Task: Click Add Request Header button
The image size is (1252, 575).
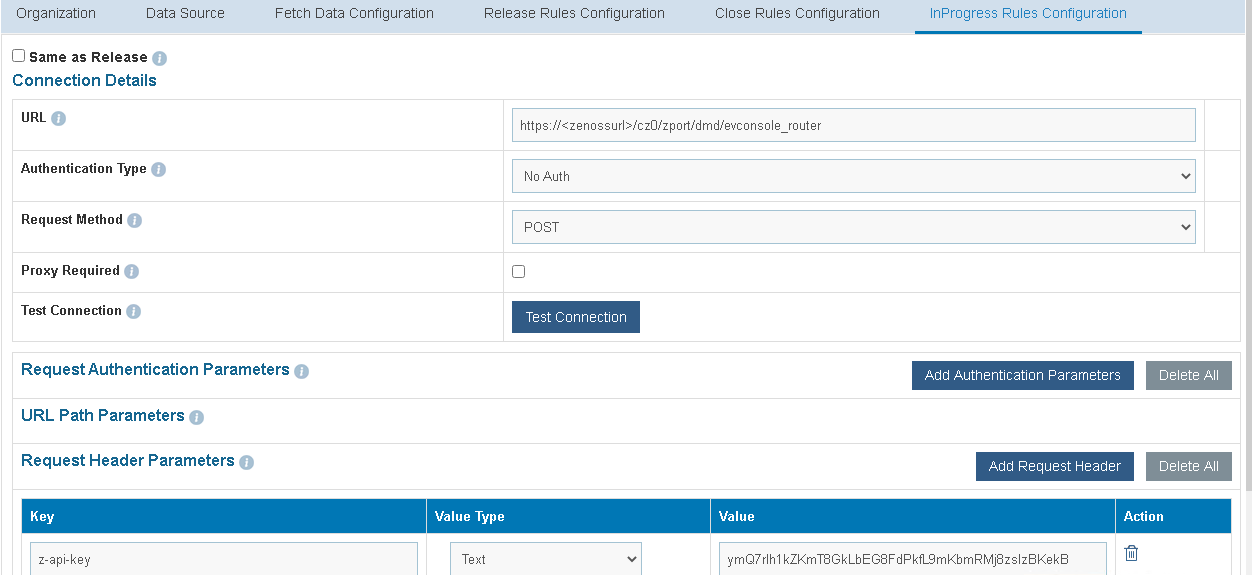Action: tap(1054, 466)
